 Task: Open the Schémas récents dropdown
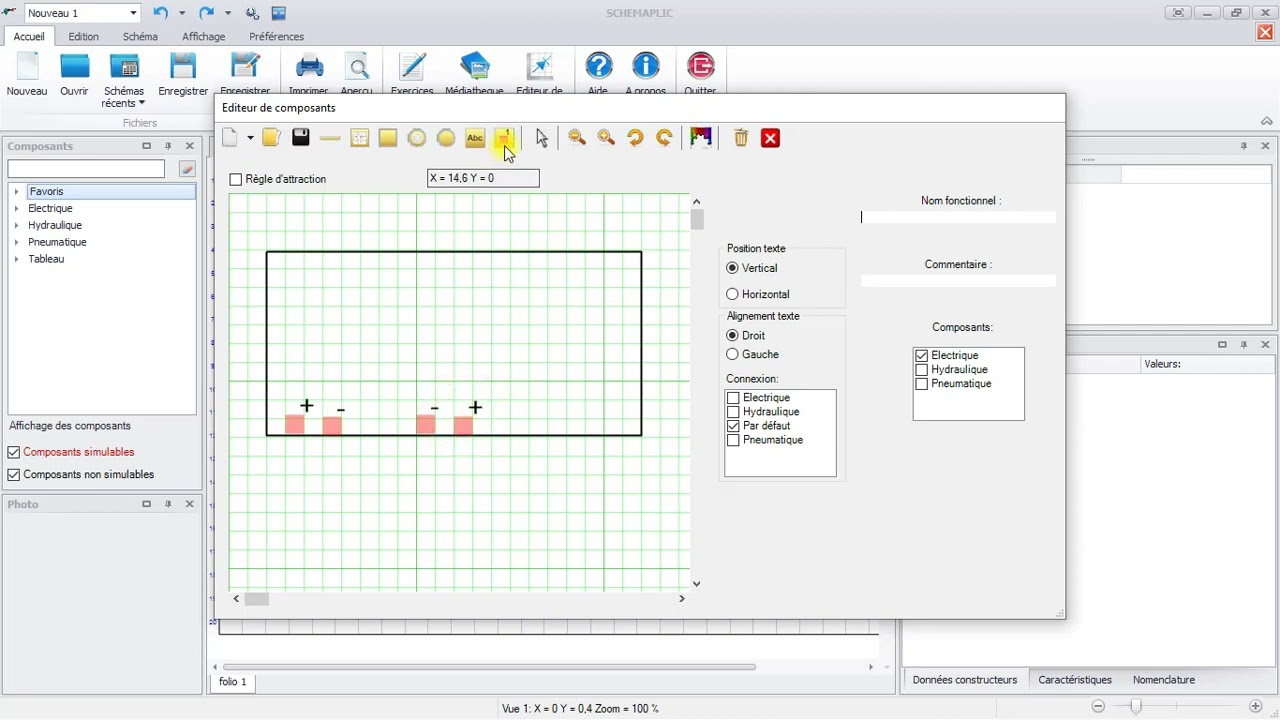tap(124, 81)
